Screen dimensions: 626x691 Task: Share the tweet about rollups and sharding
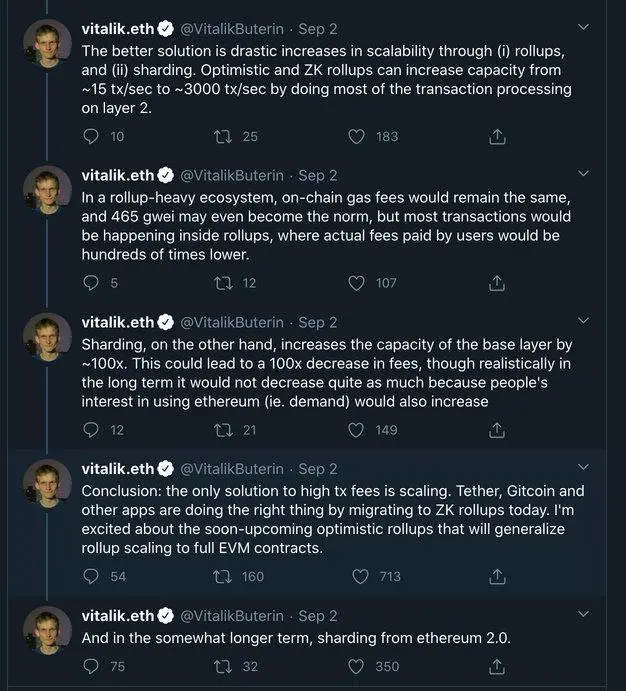pos(497,137)
